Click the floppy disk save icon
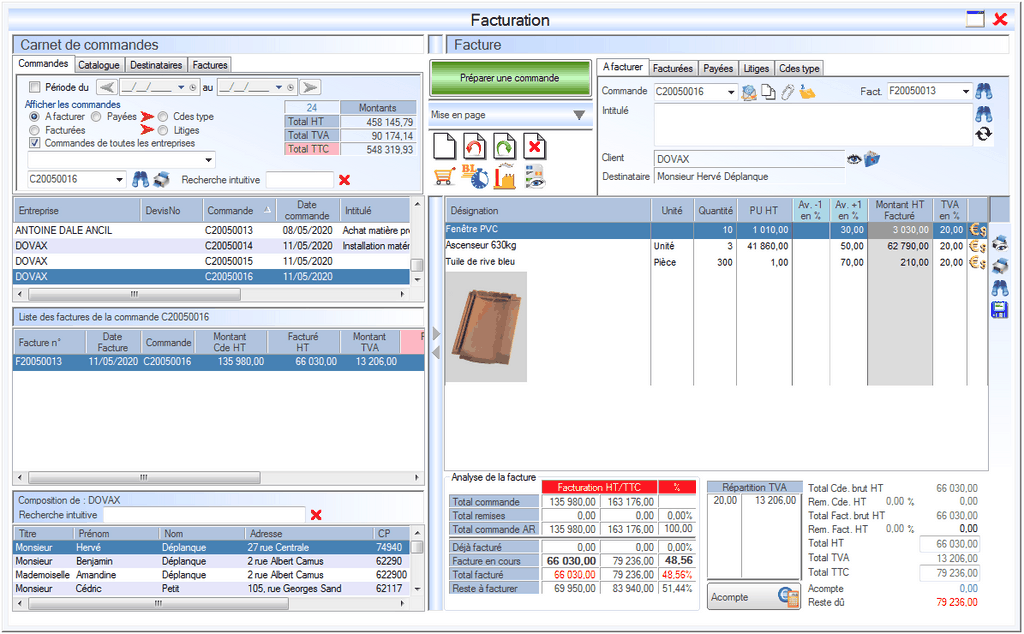1024x634 pixels. tap(1000, 309)
